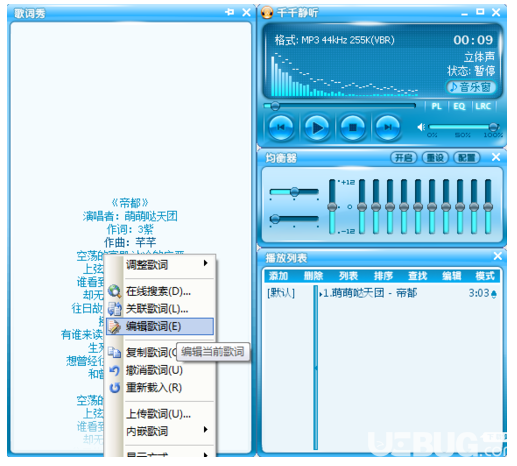Click the 《帝都》 lyric title line
This screenshot has width=517, height=466.
point(130,203)
